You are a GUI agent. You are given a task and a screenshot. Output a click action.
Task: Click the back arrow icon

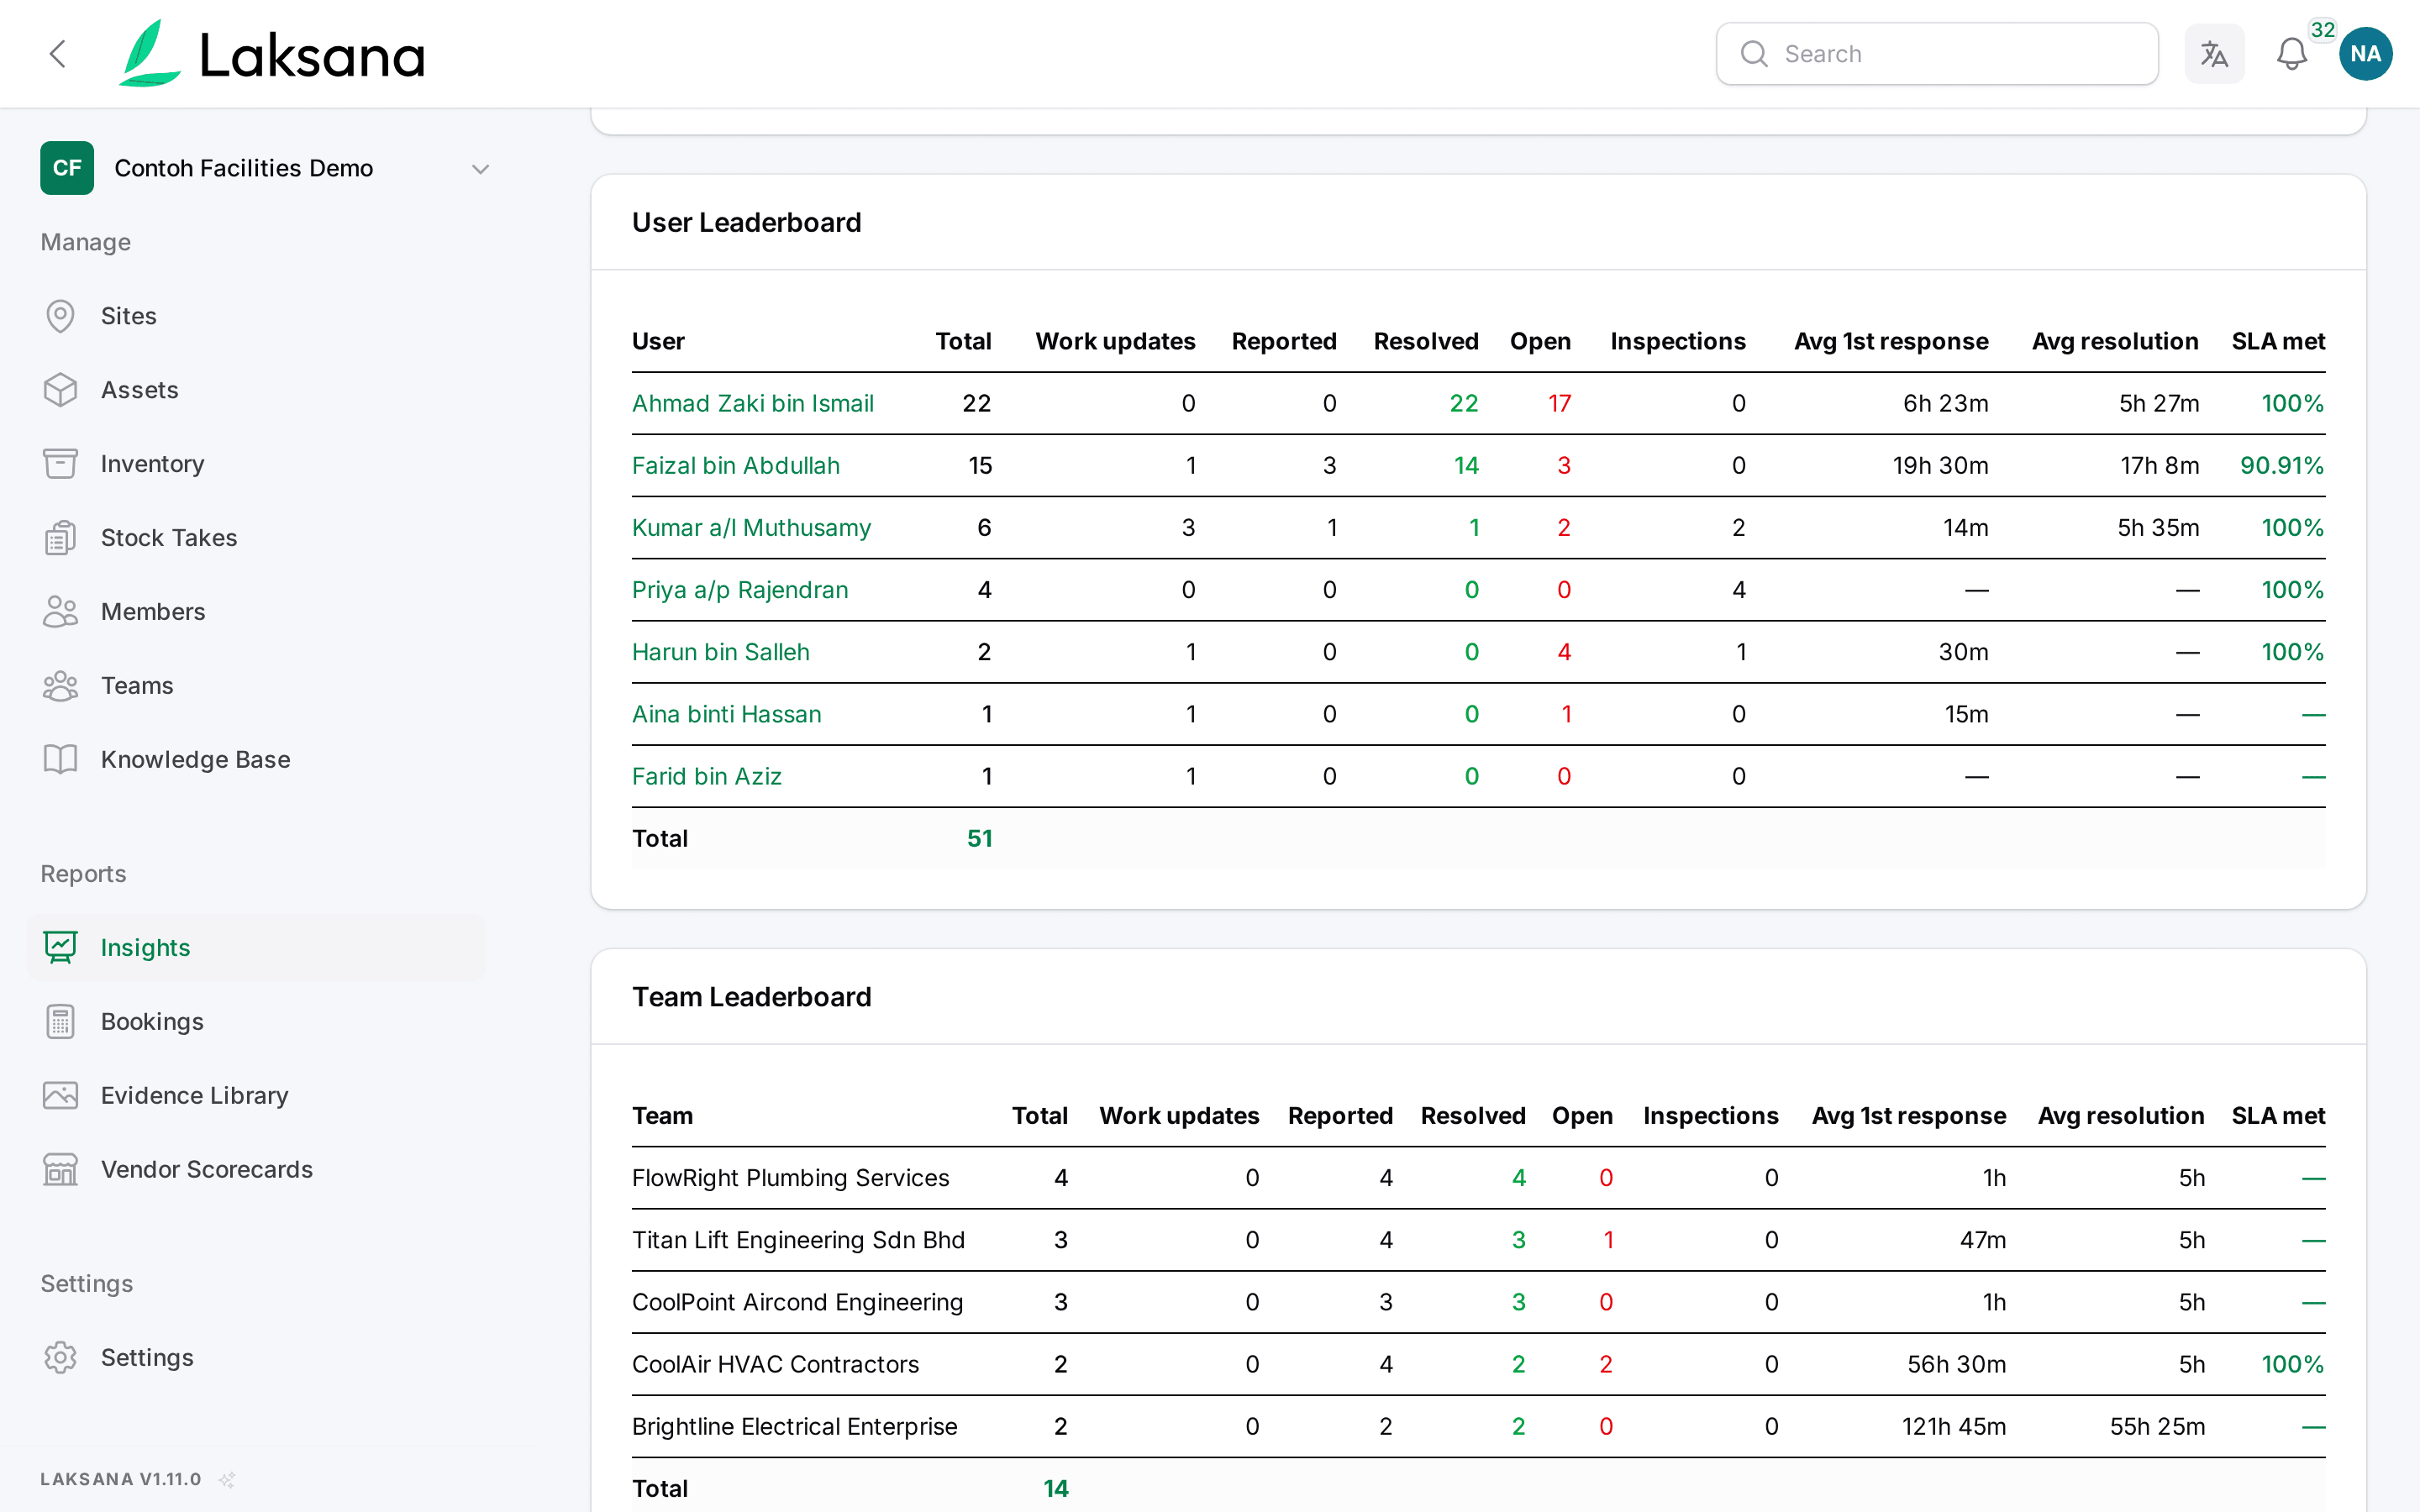tap(58, 54)
